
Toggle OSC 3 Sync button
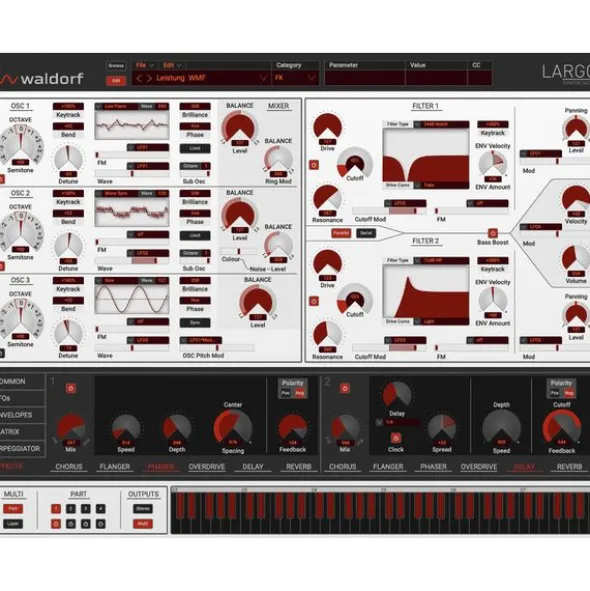pyautogui.click(x=195, y=323)
